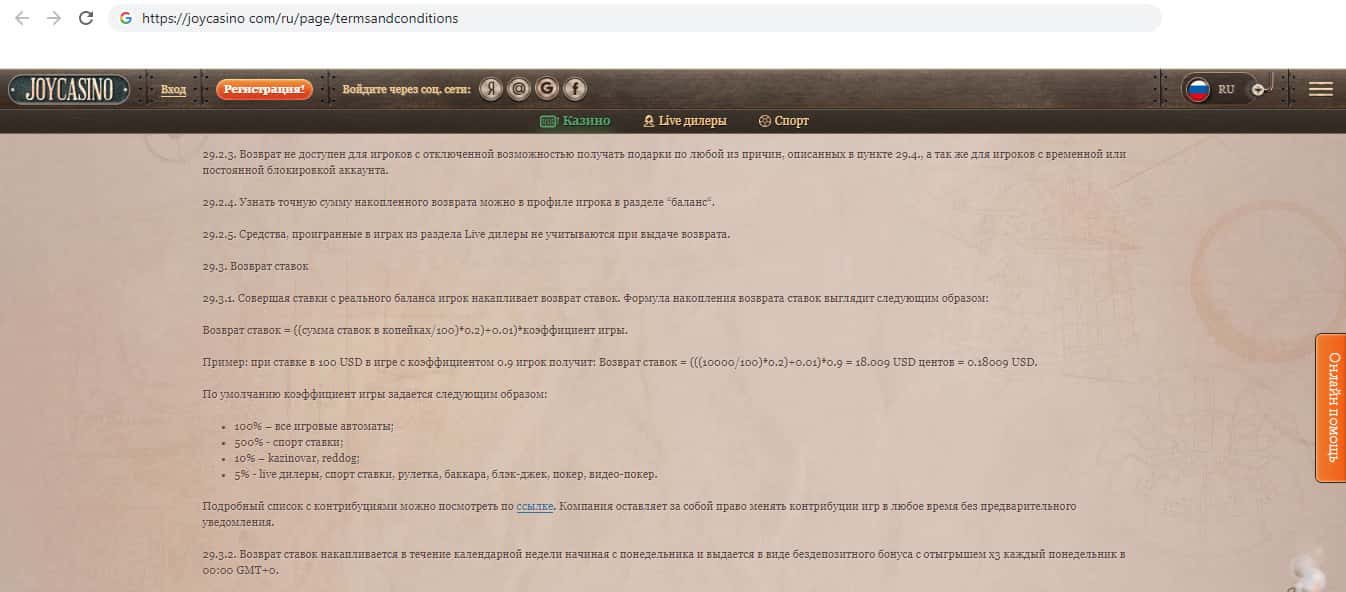Click the Russian flag icon

pos(1198,89)
